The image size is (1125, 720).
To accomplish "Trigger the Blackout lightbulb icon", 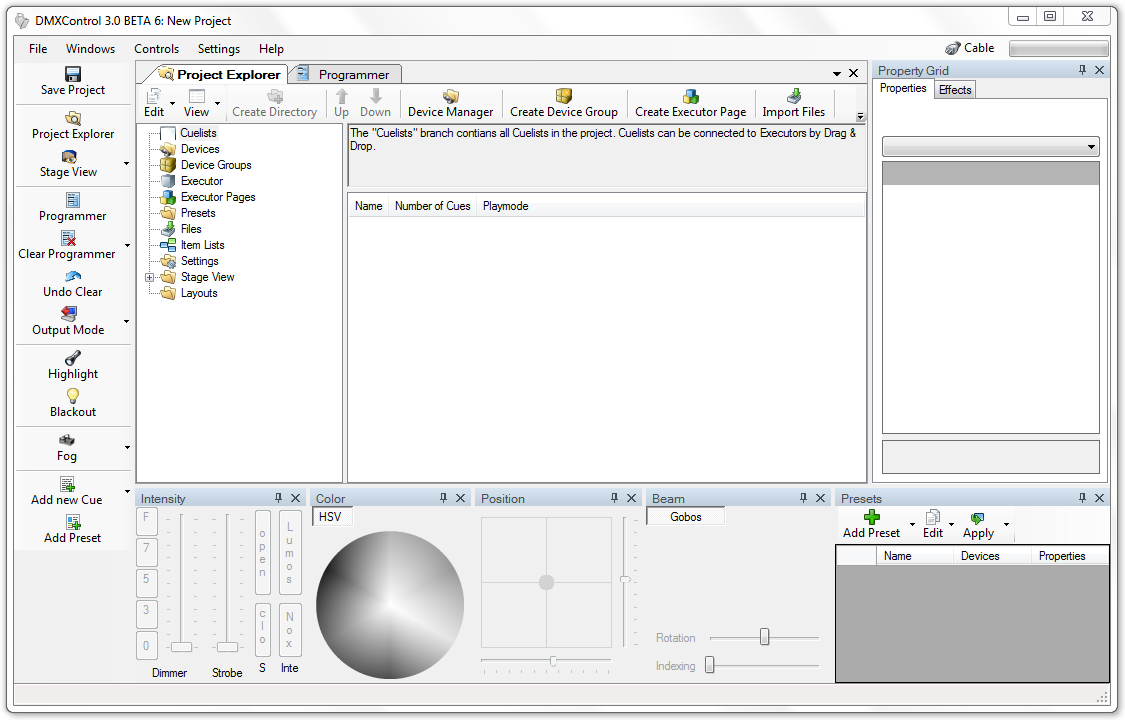I will (x=72, y=396).
